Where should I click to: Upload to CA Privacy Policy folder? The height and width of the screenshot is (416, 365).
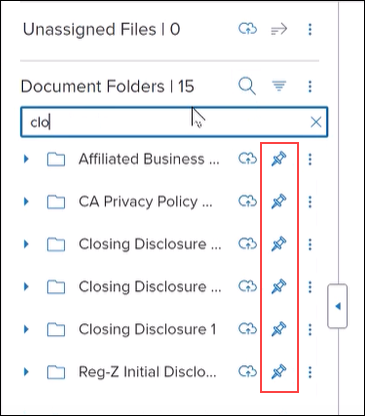click(247, 201)
